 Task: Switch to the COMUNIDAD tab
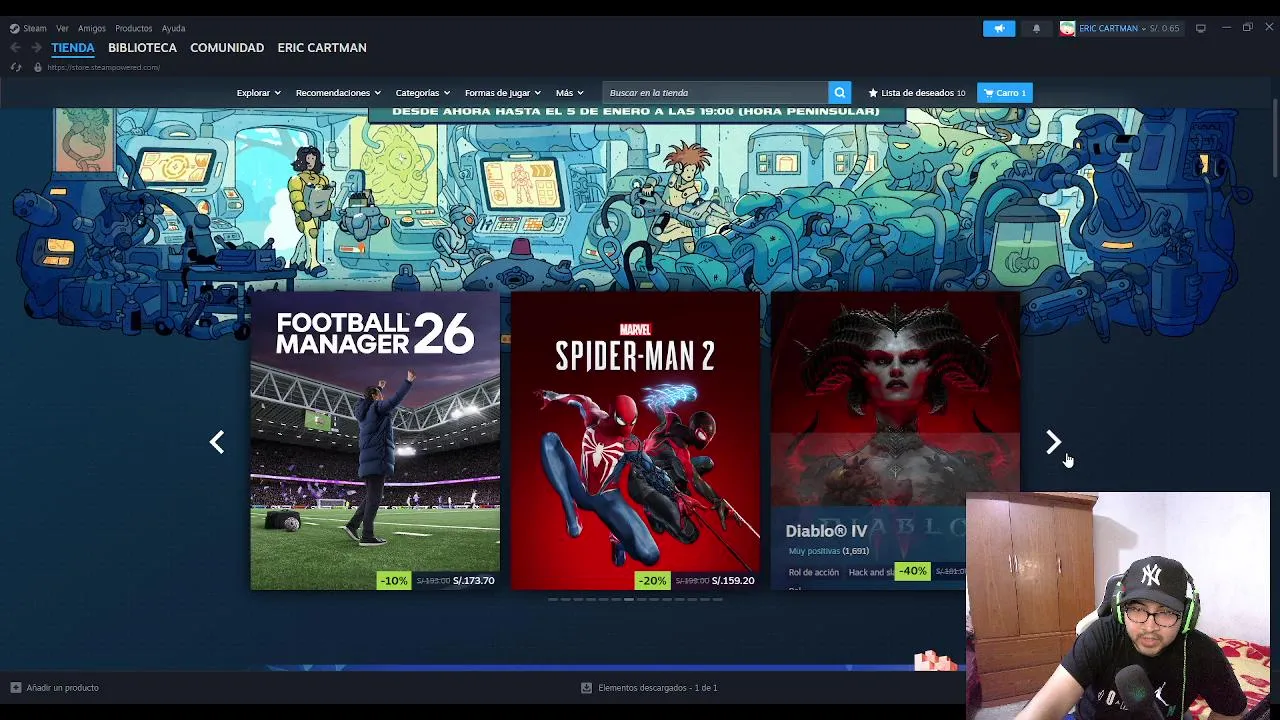[227, 48]
